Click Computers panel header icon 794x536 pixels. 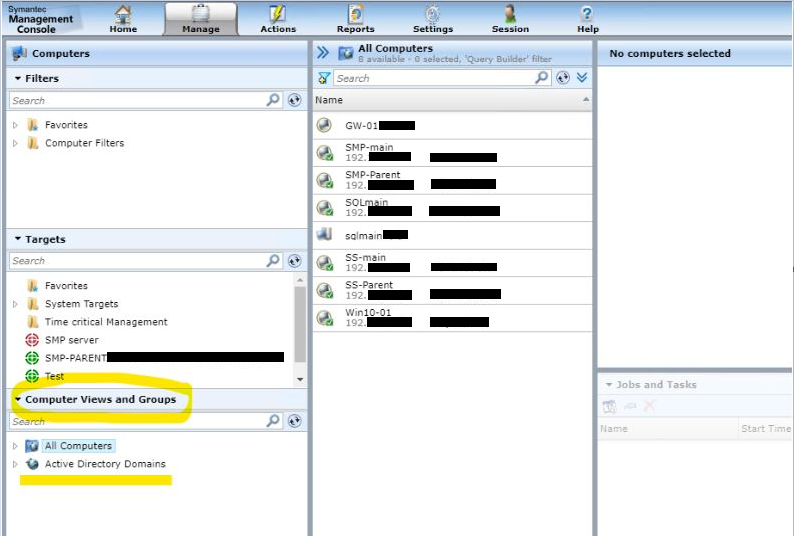[x=19, y=53]
